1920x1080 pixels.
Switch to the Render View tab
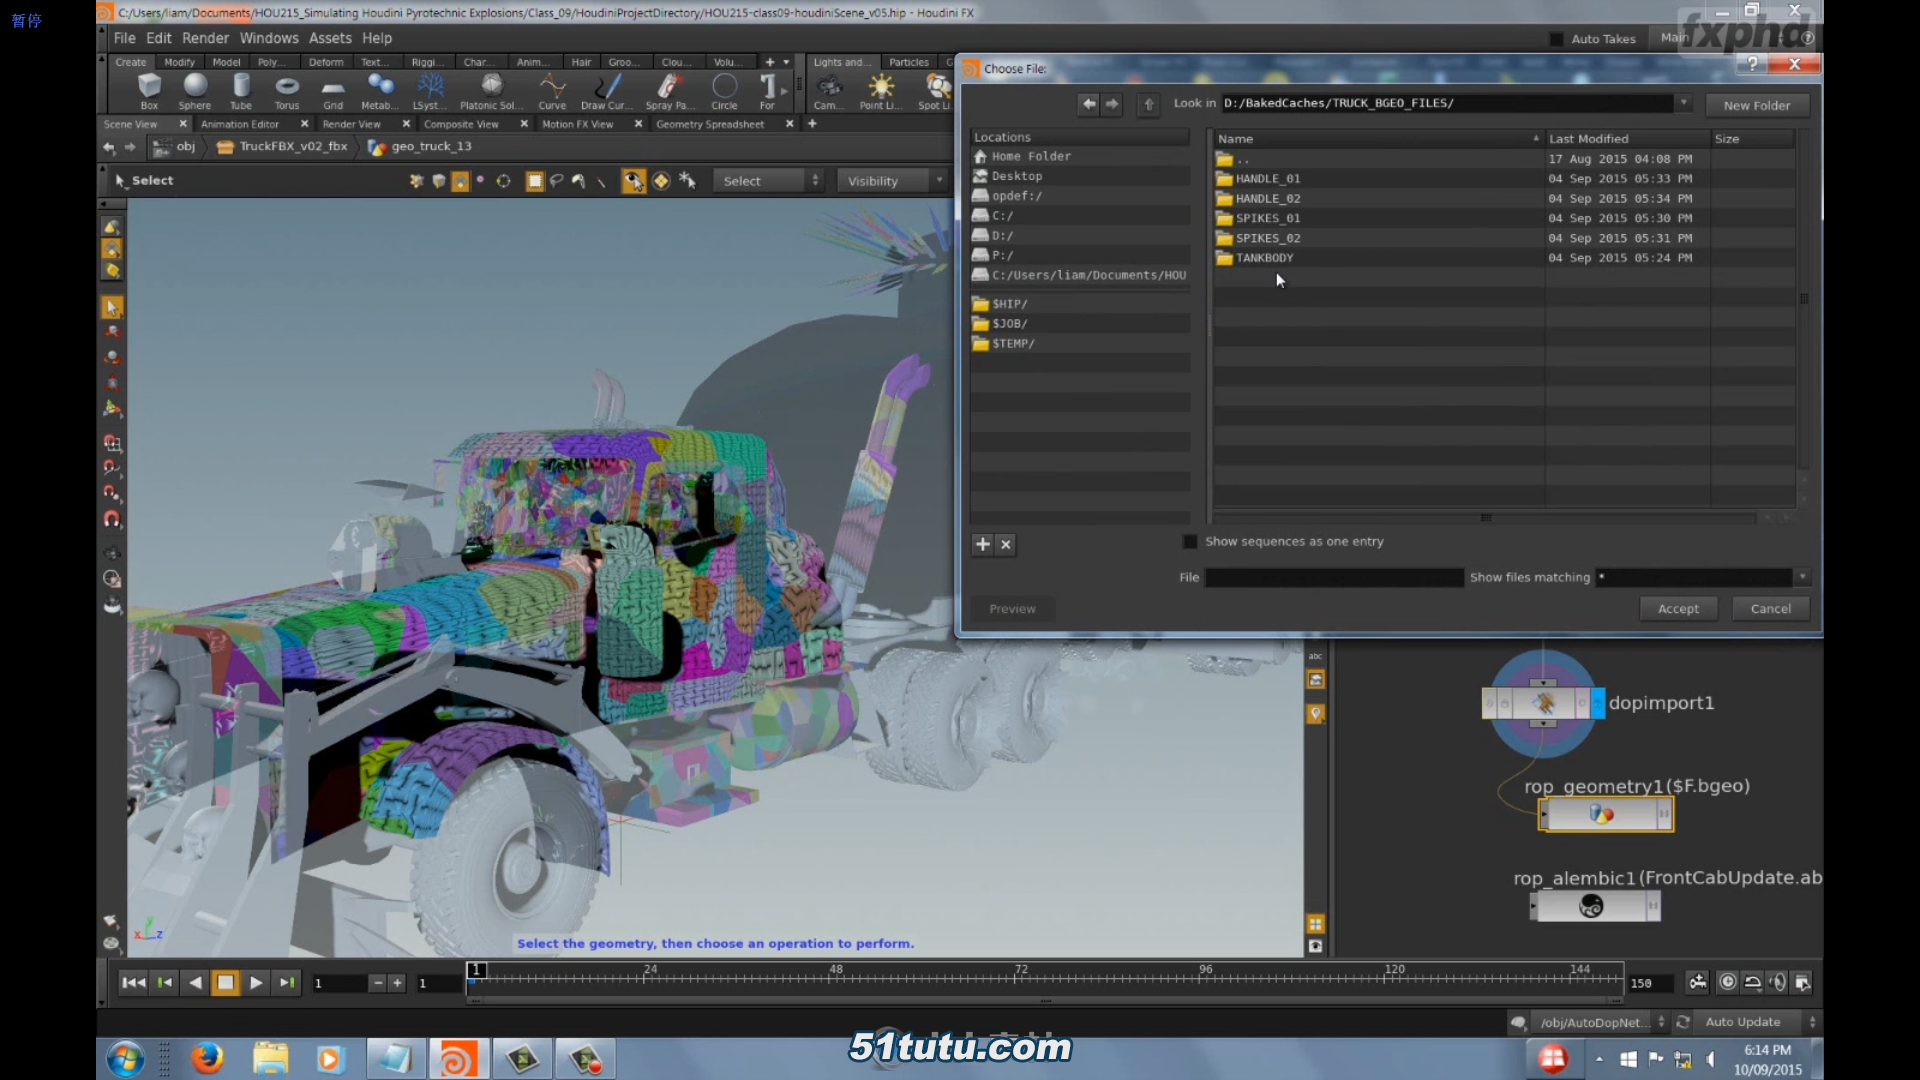352,124
